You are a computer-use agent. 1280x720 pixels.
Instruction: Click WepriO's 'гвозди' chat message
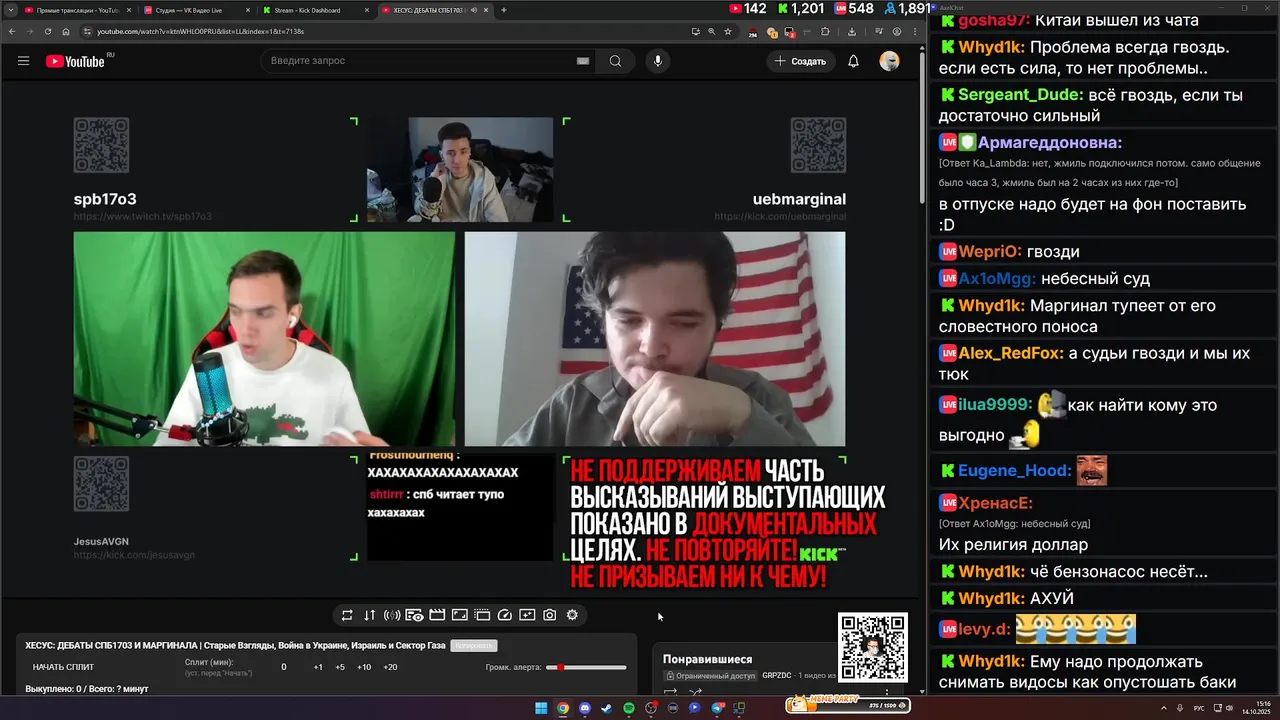pyautogui.click(x=1053, y=252)
